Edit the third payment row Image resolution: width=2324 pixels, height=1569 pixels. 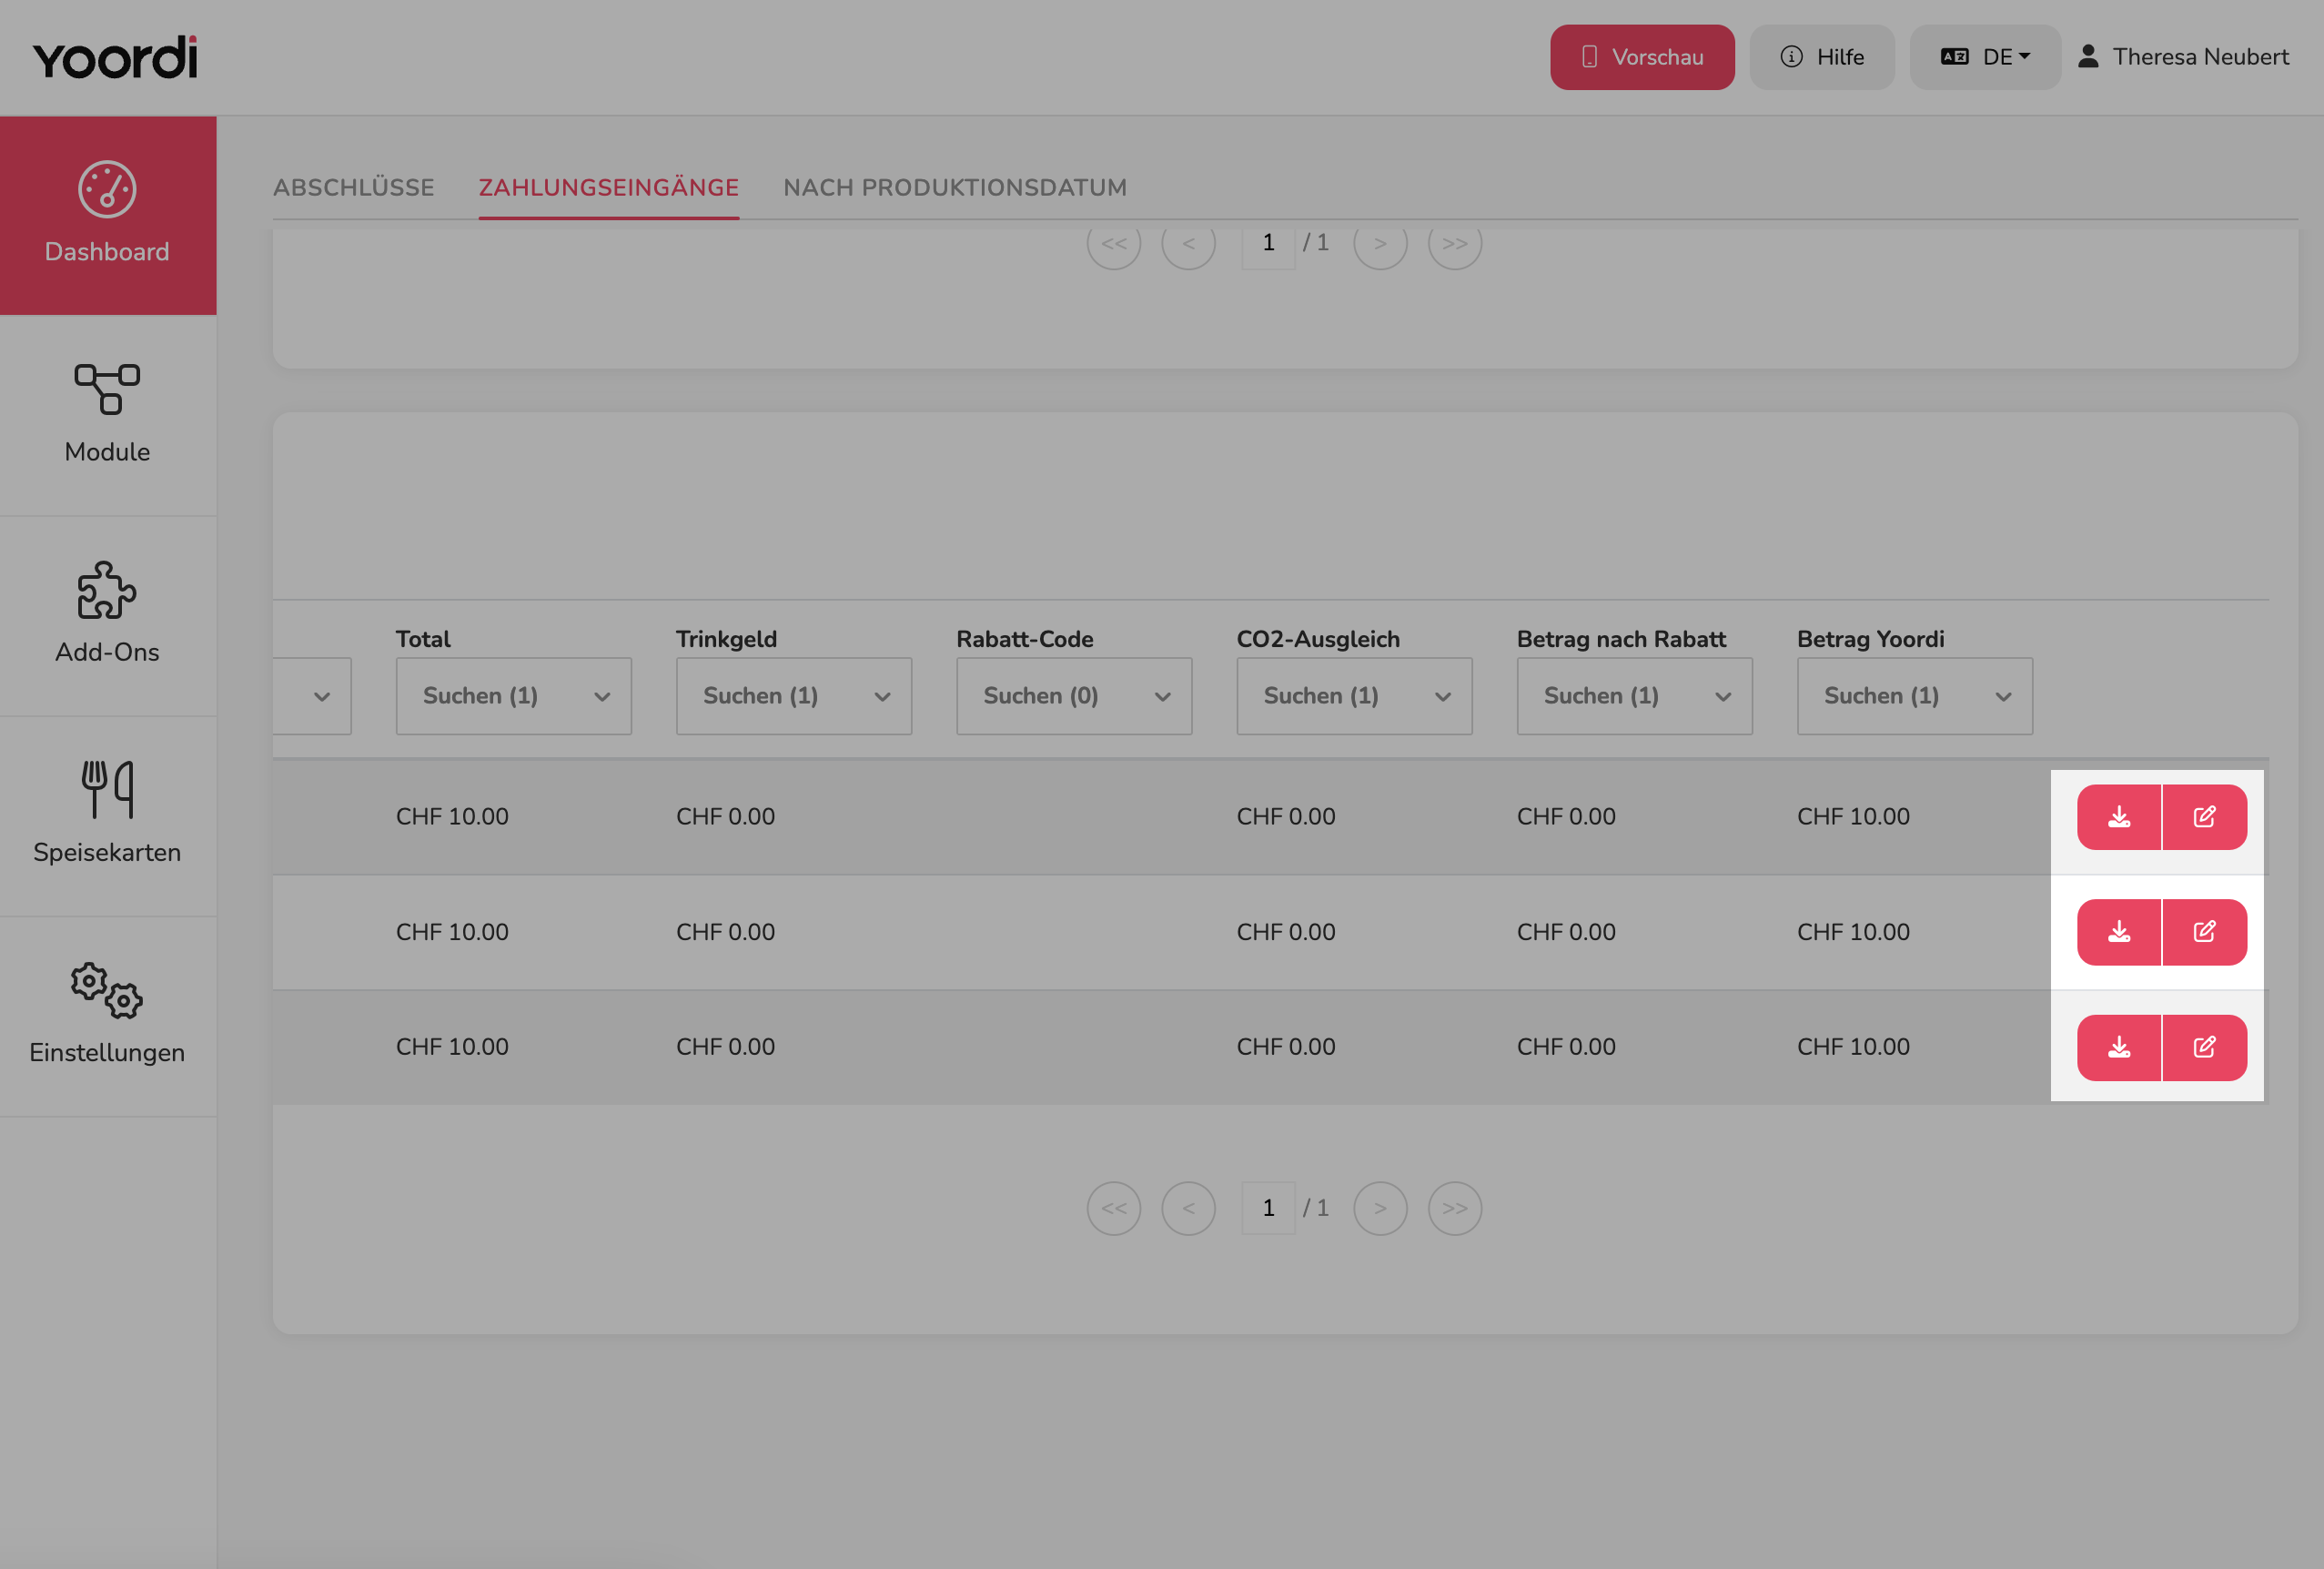2204,1047
